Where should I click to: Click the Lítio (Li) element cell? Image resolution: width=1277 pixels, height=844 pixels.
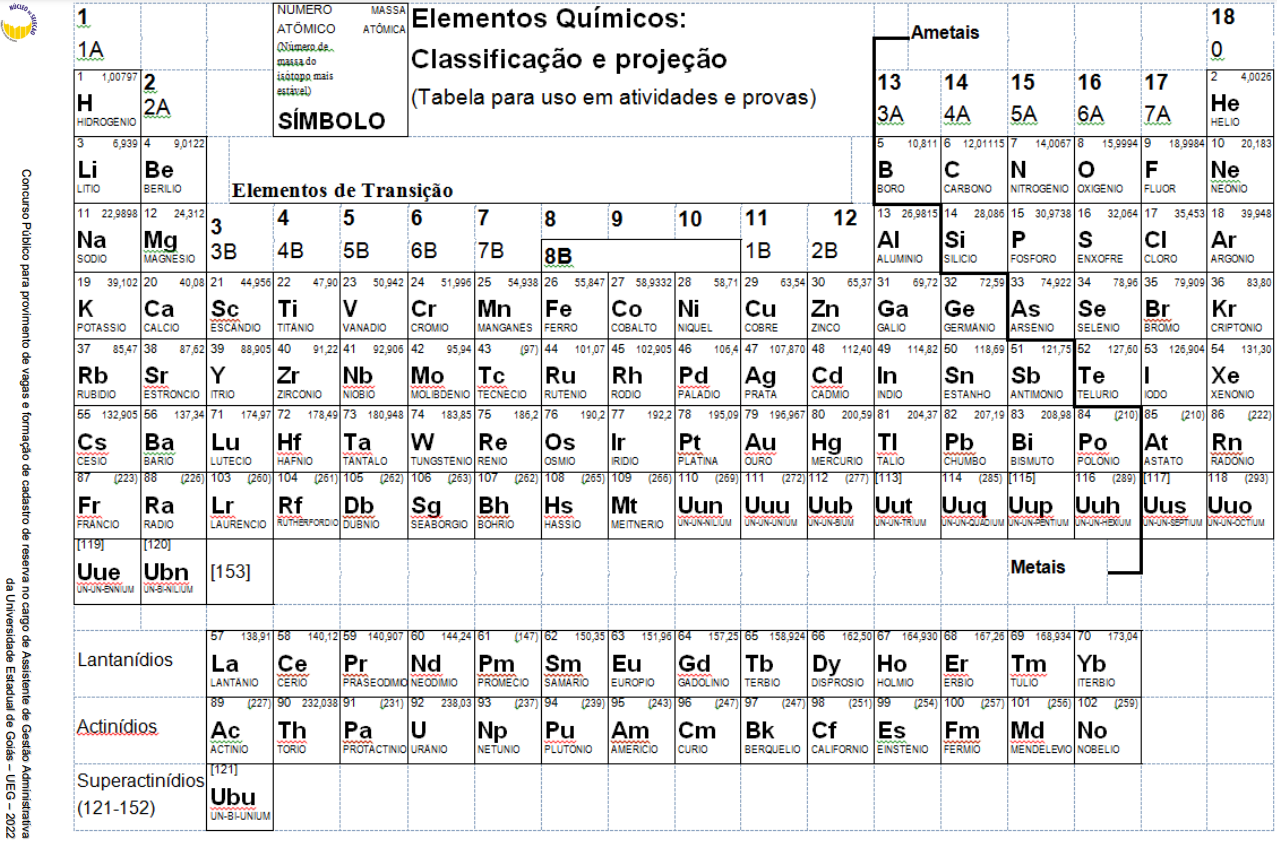click(107, 170)
